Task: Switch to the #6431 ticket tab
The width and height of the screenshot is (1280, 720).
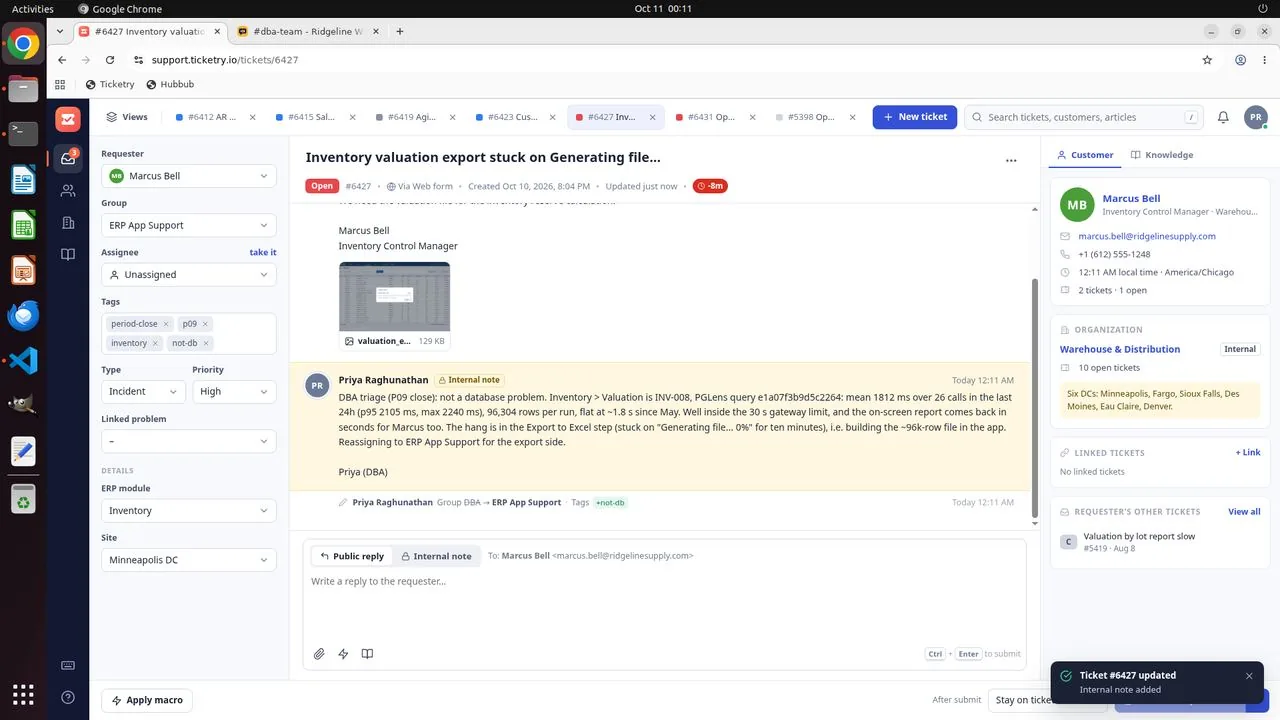Action: (714, 117)
